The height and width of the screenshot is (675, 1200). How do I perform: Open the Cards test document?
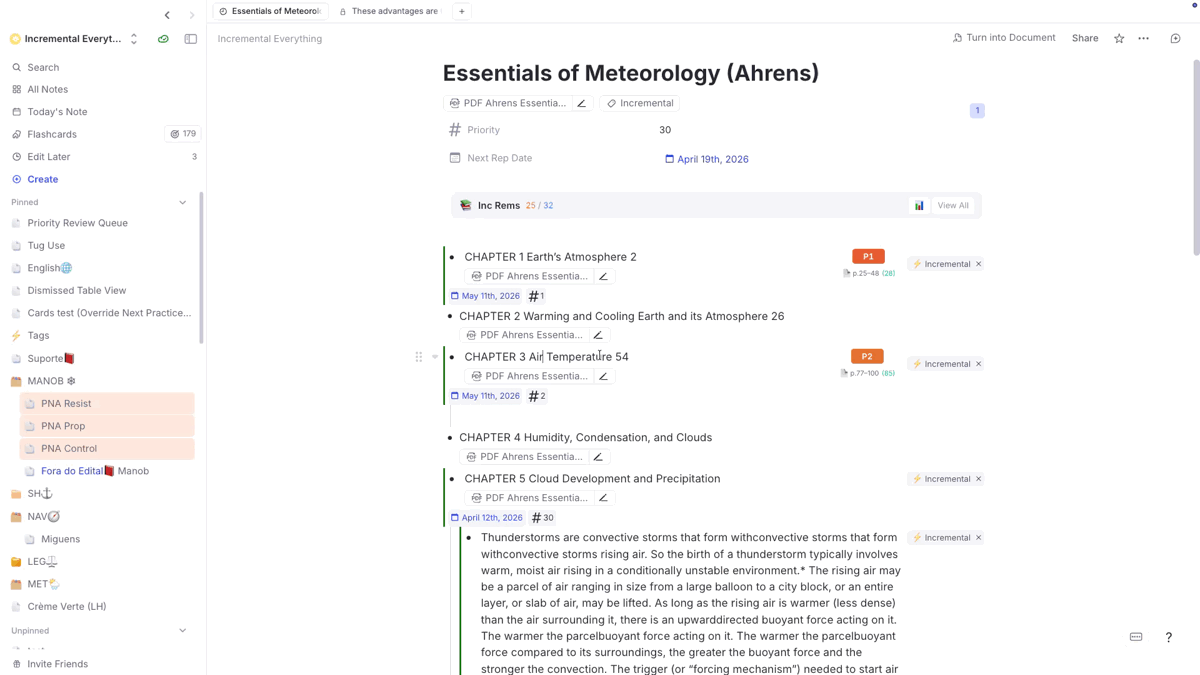[x=109, y=313]
